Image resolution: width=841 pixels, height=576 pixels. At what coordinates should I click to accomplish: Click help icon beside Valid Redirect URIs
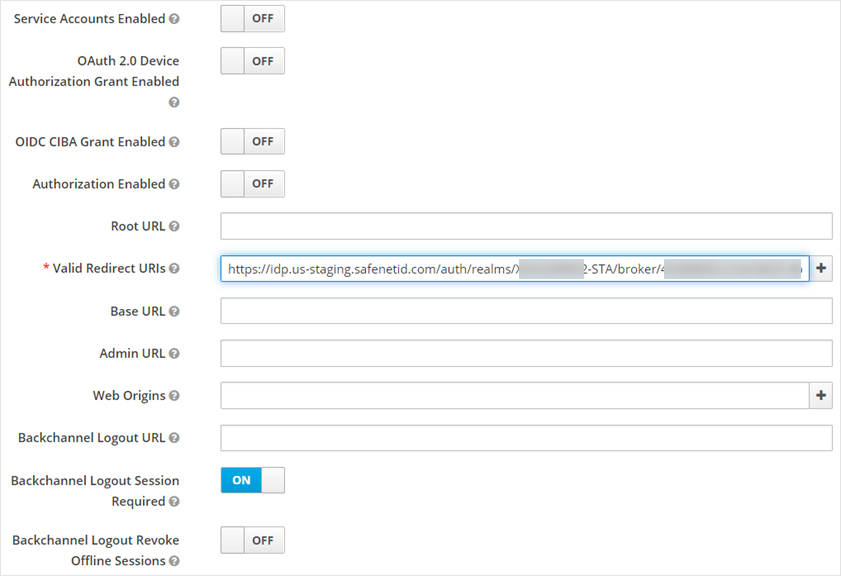click(174, 269)
